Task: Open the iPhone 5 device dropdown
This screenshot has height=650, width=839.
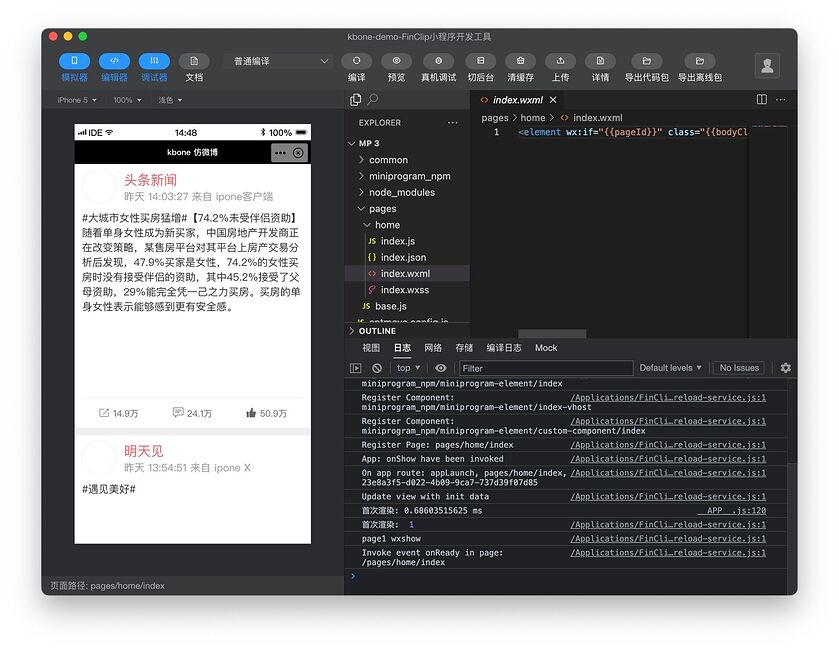Action: point(77,100)
